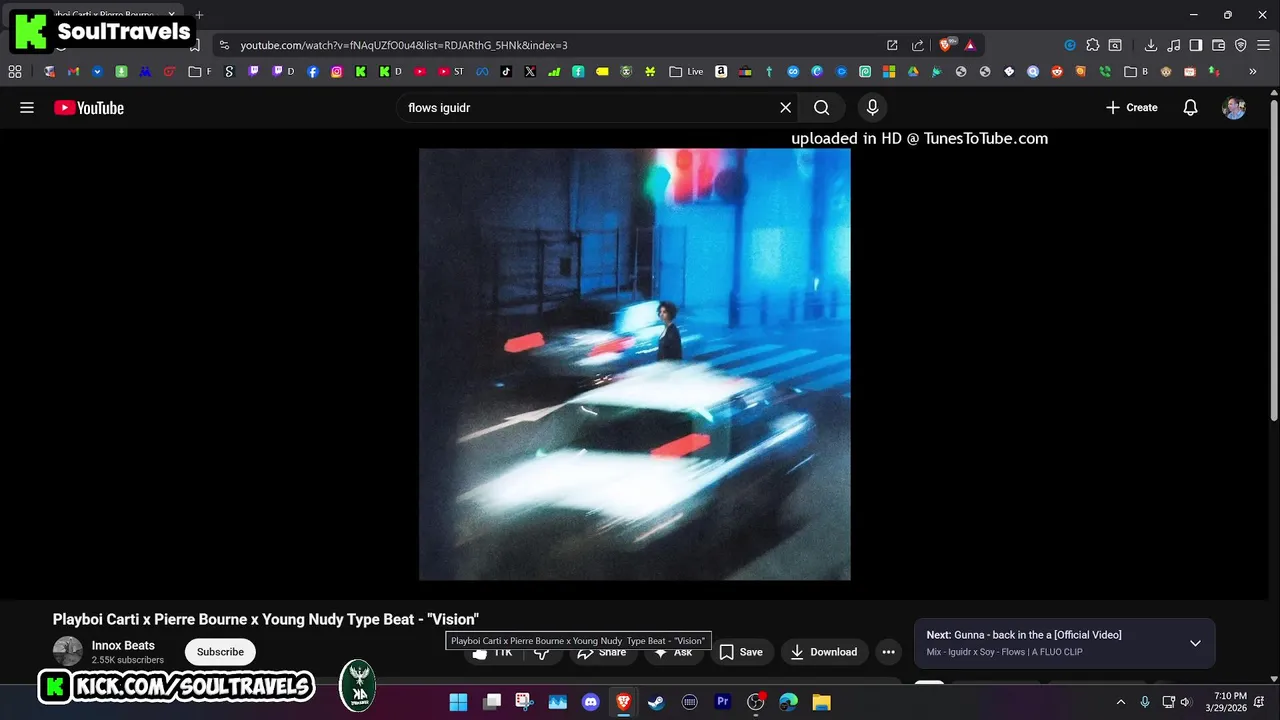Screen dimensions: 1280x720
Task: Open the browser downloads arrow
Action: [1151, 45]
